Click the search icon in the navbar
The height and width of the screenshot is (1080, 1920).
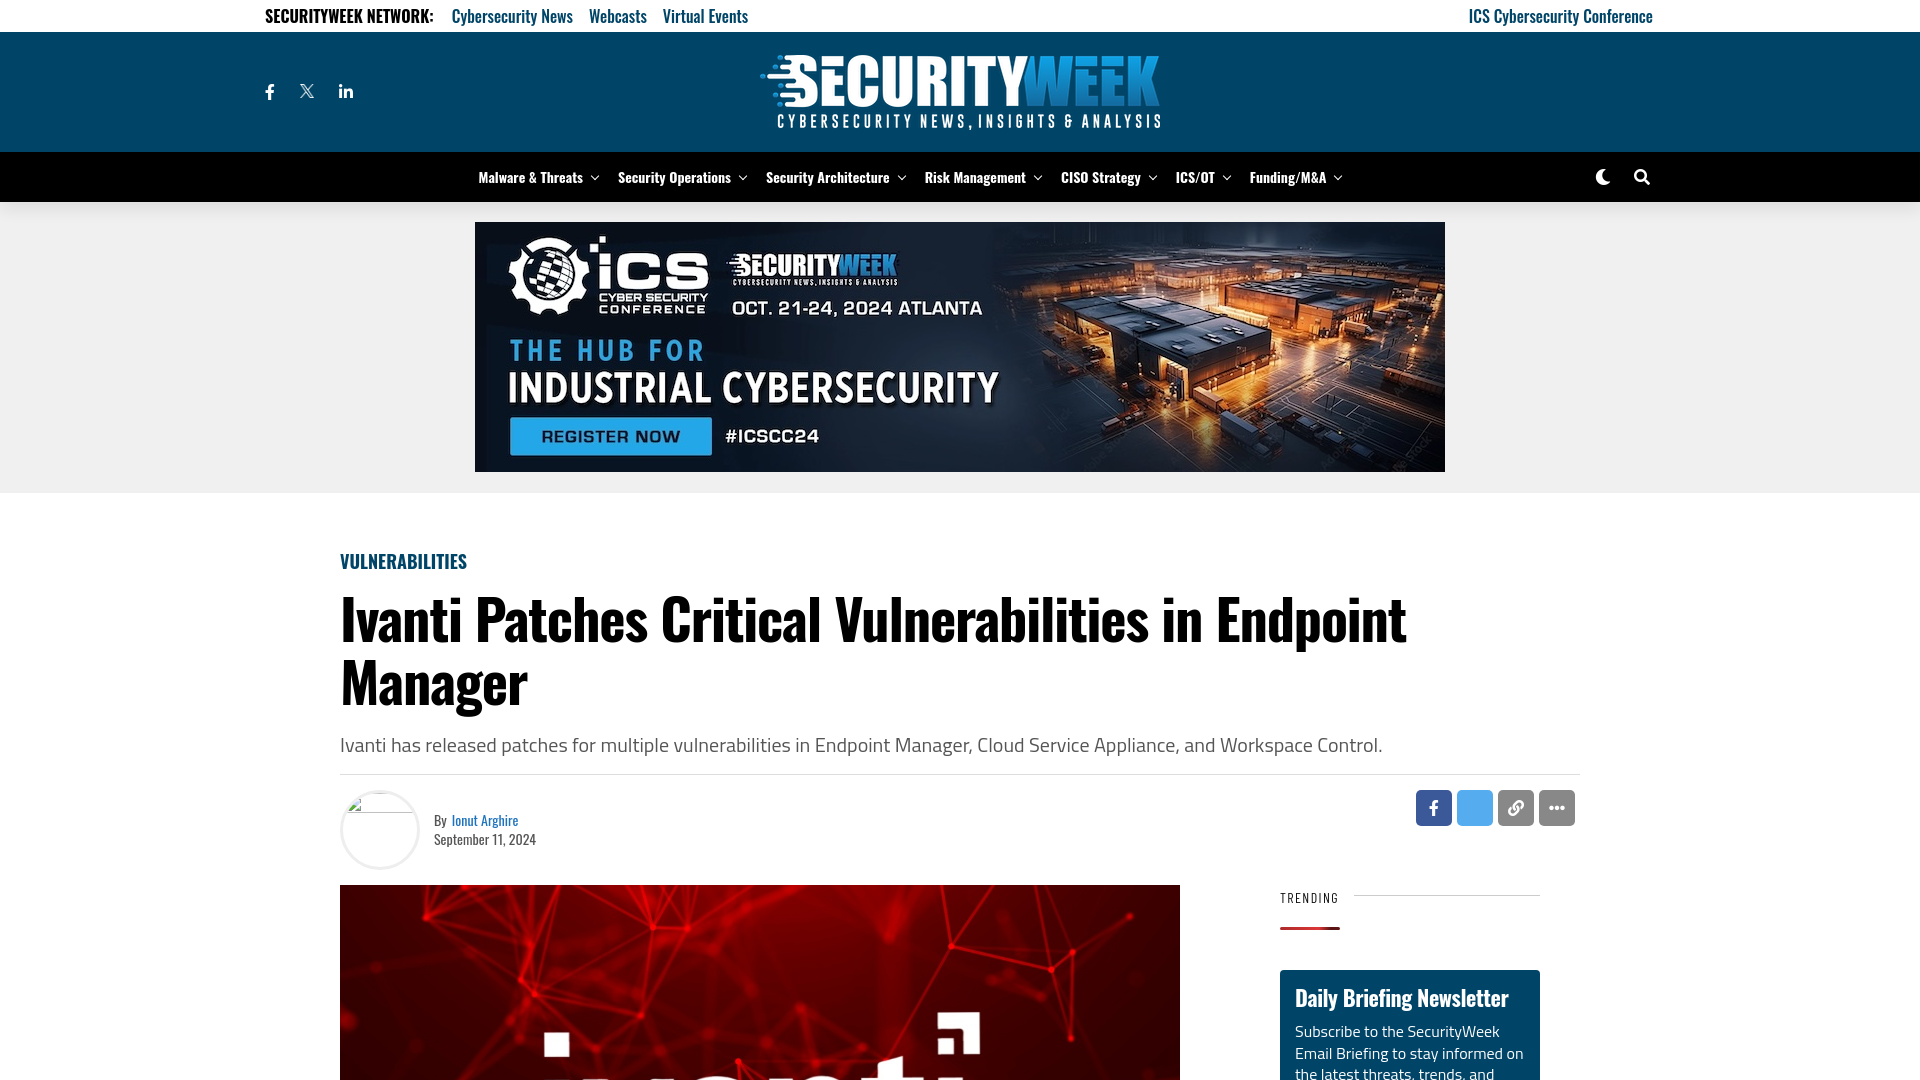1642,177
